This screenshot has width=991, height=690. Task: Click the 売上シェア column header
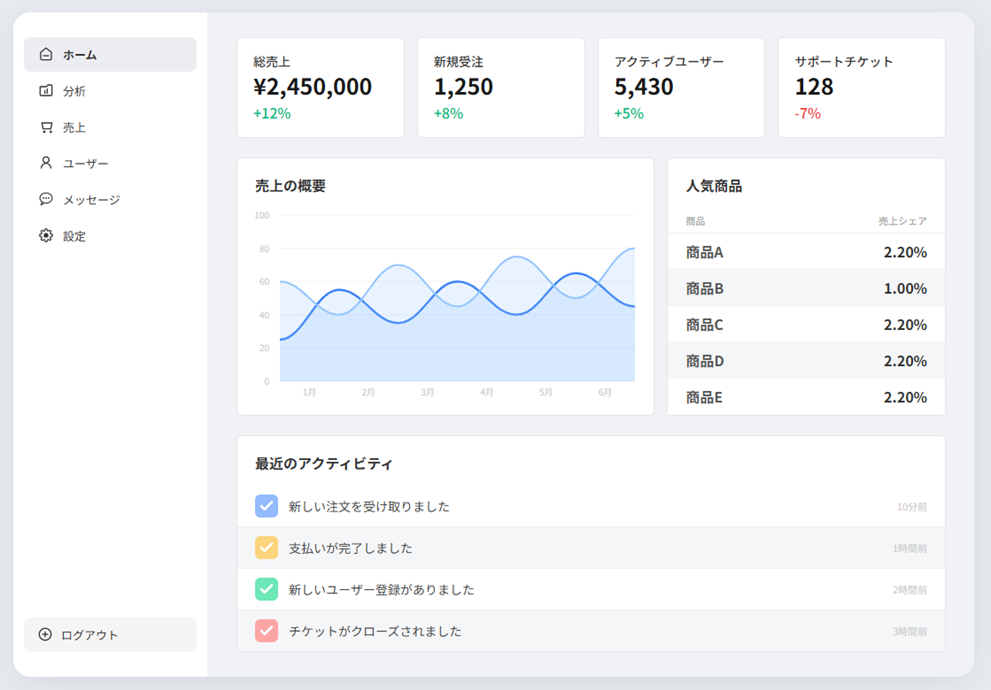[903, 221]
